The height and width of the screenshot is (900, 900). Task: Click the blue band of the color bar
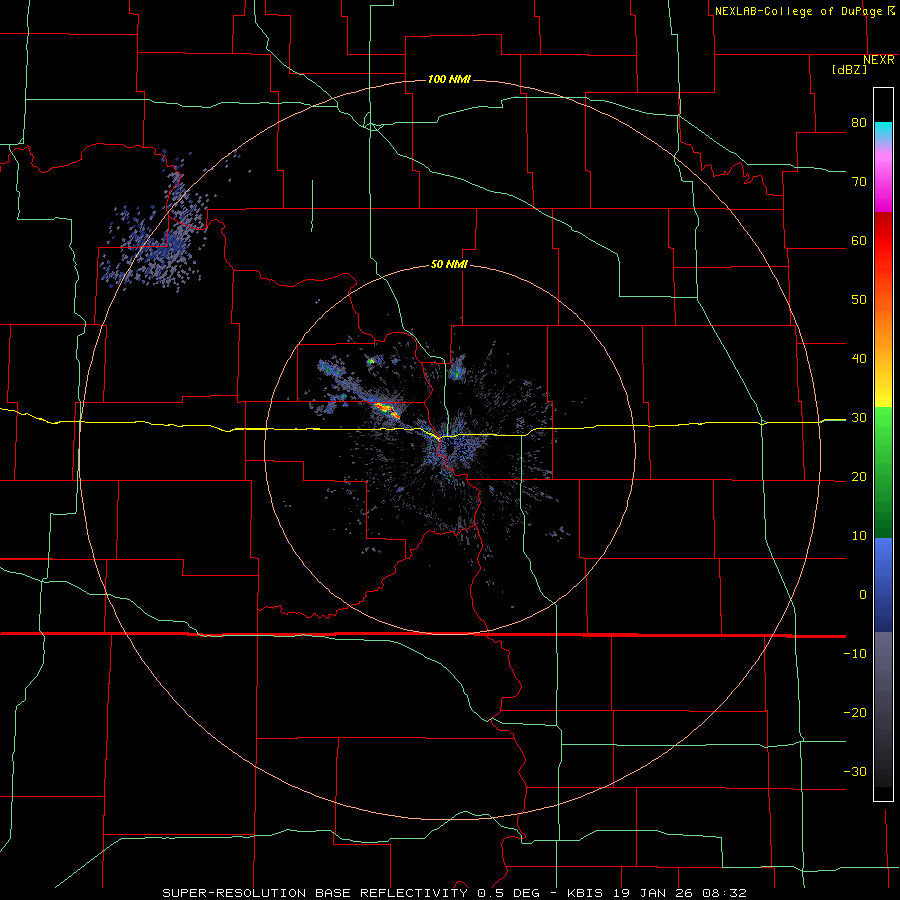click(x=883, y=584)
